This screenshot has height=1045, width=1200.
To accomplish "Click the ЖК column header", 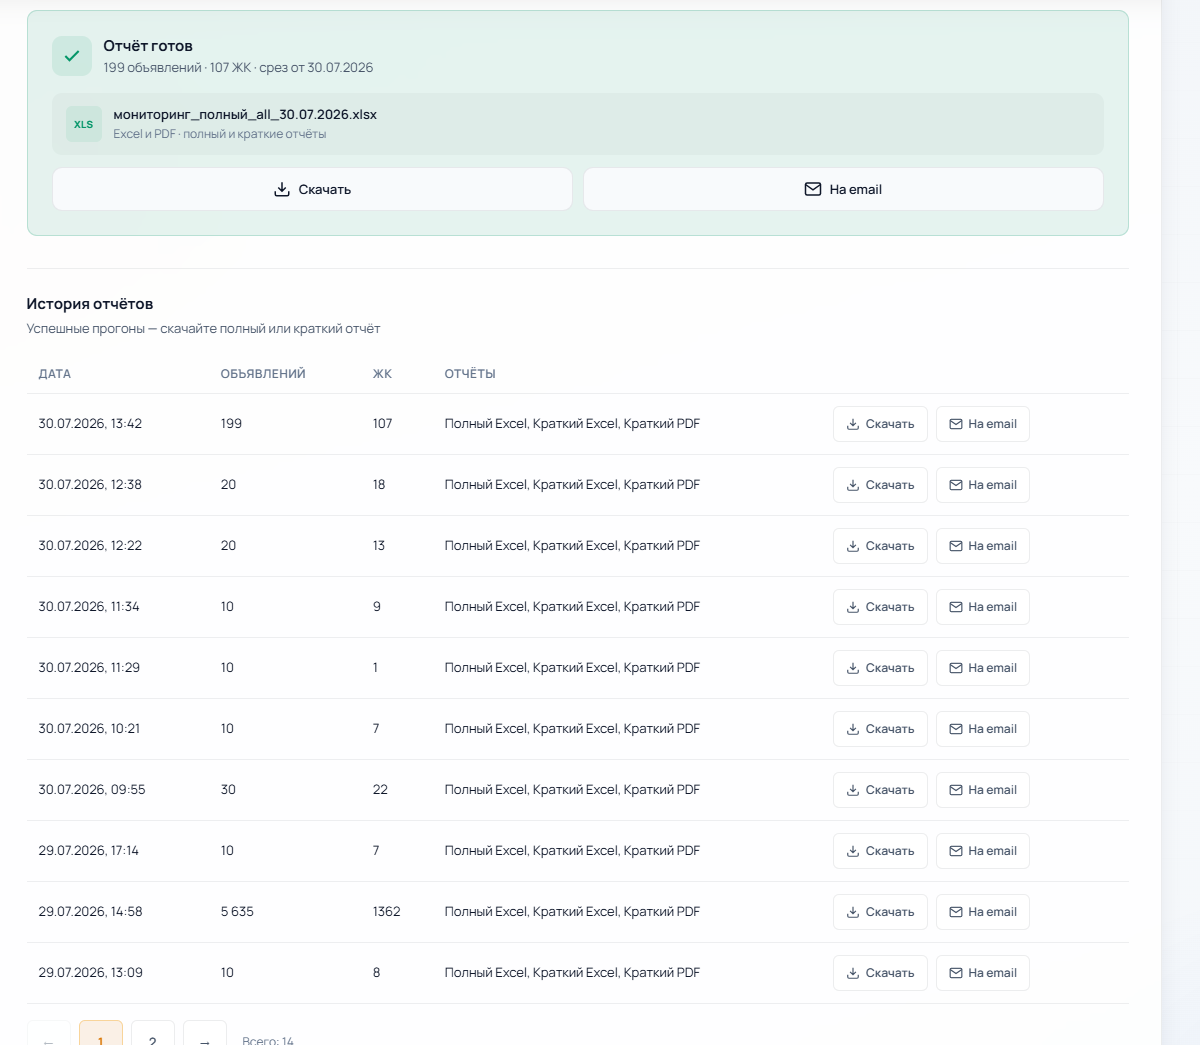I will (x=382, y=374).
